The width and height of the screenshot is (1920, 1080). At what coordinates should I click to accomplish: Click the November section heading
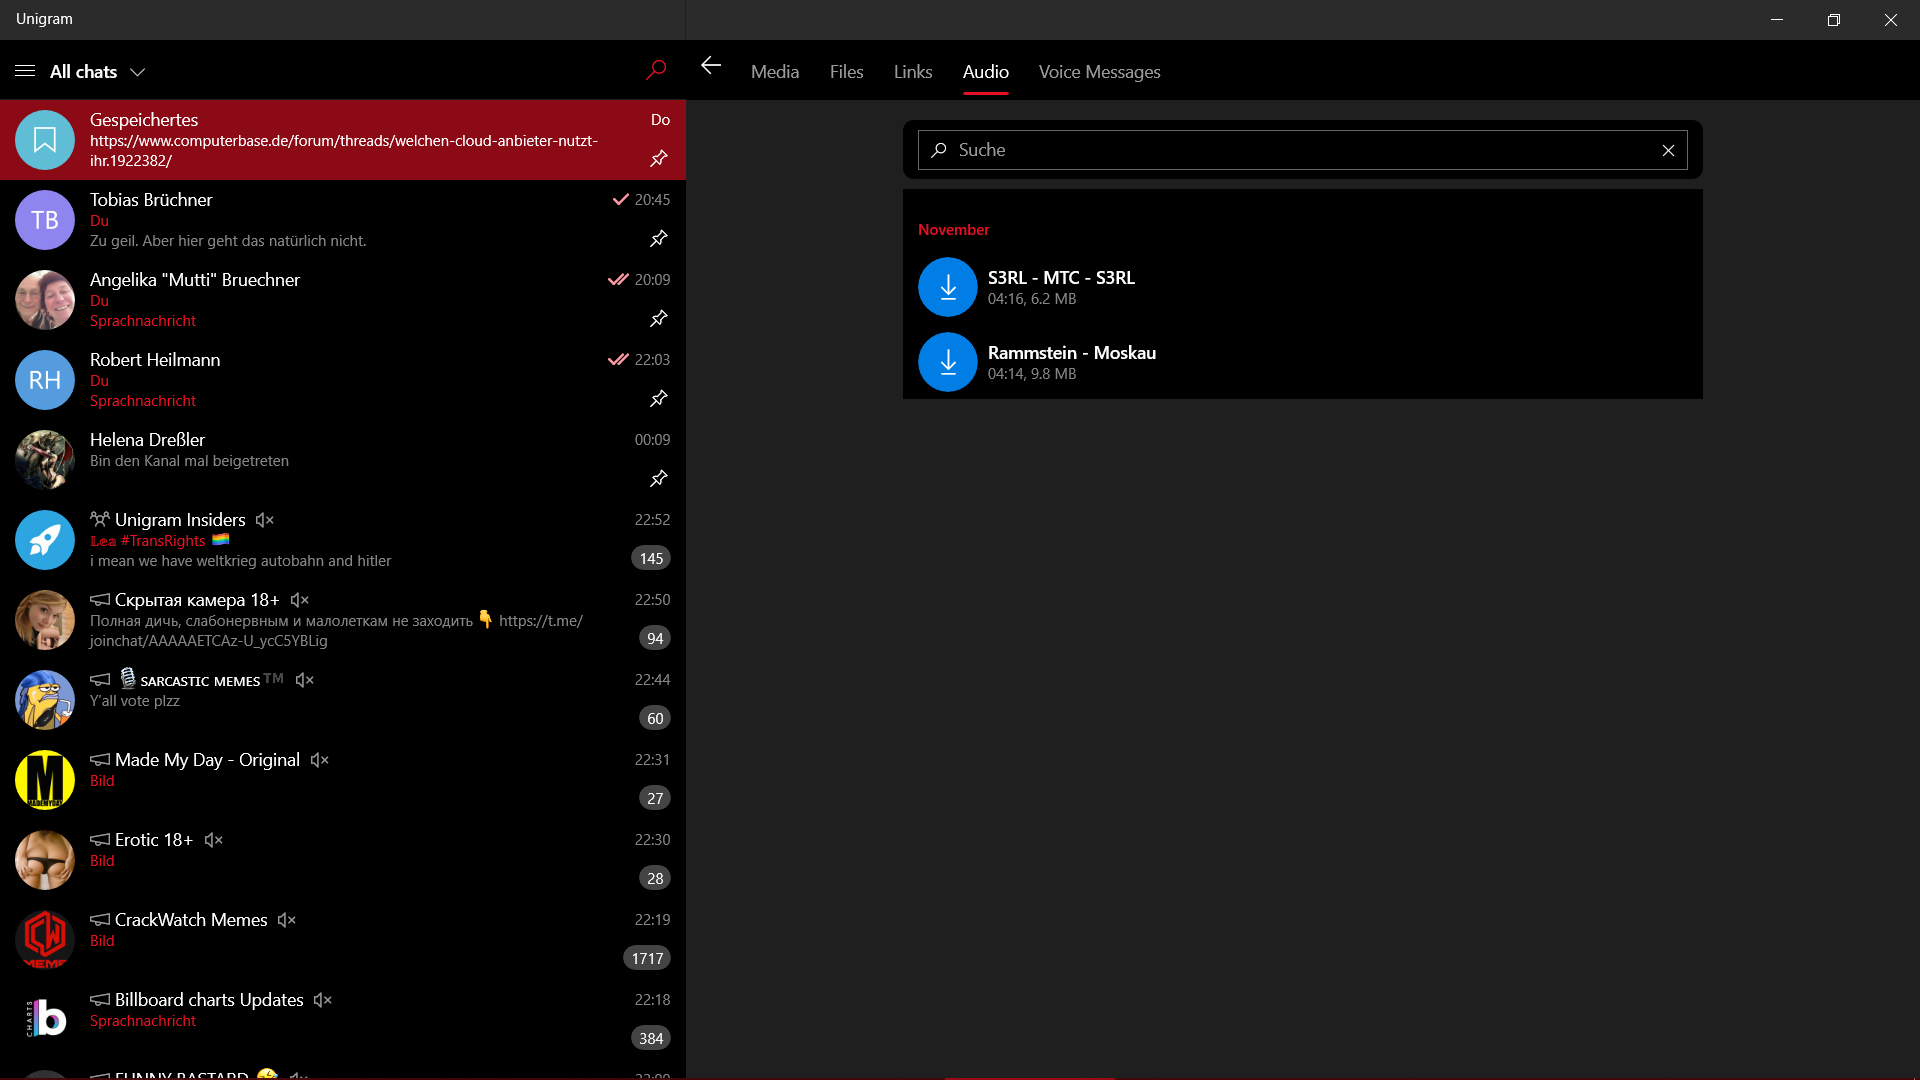coord(954,230)
